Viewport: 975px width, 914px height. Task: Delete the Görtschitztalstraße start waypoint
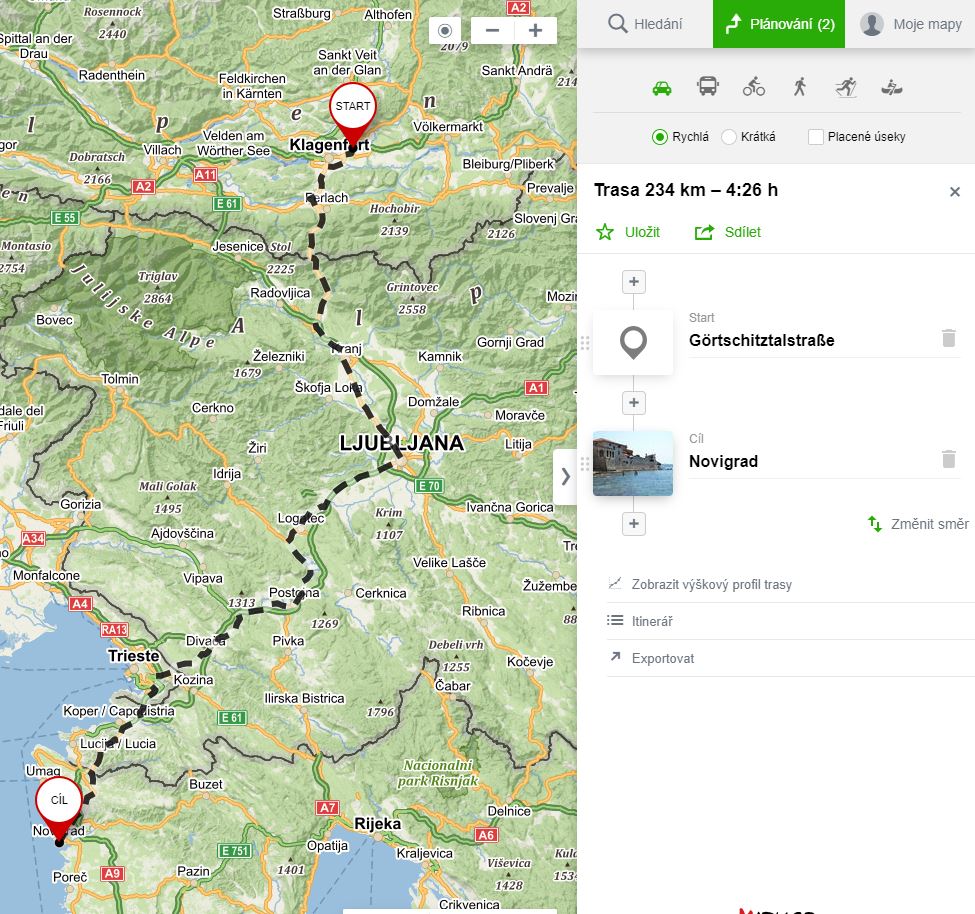(949, 338)
